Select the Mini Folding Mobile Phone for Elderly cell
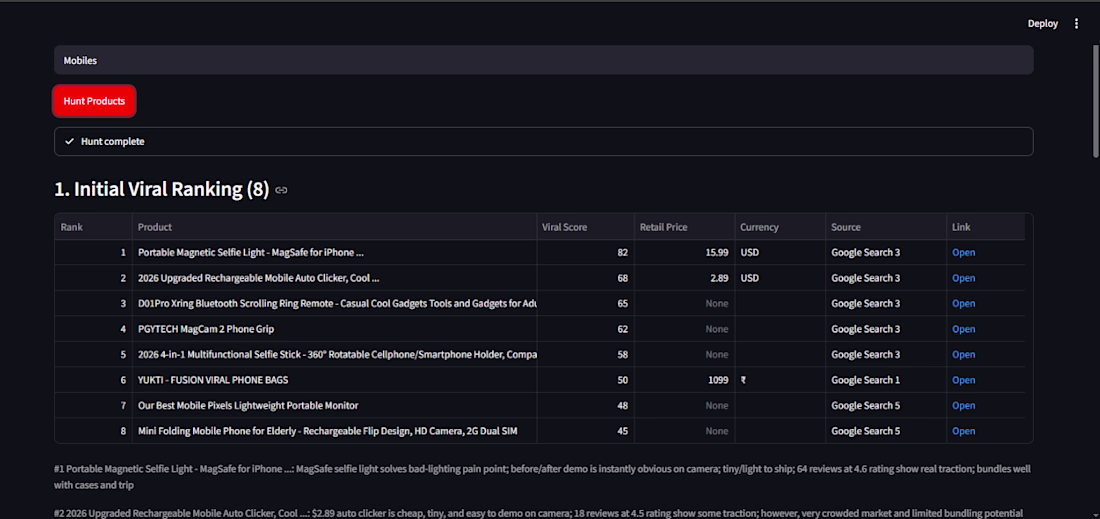The image size is (1100, 519). (x=335, y=431)
